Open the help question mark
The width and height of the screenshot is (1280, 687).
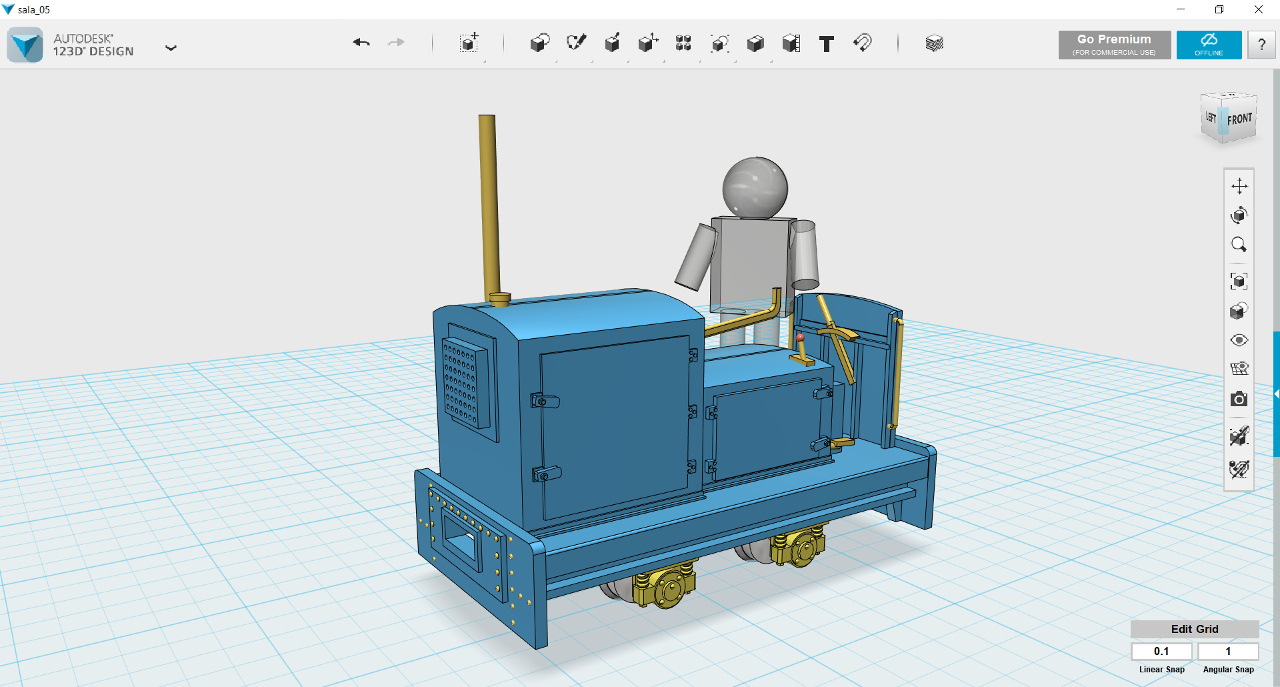[1261, 45]
